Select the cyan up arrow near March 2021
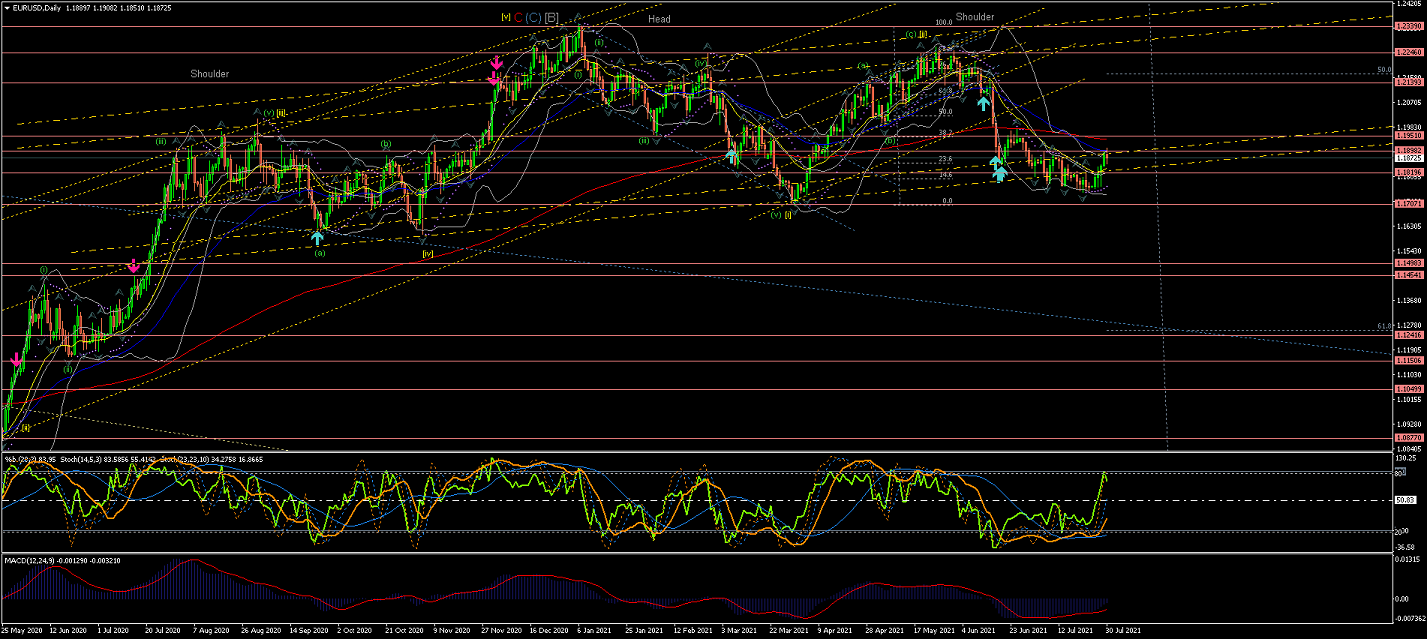This screenshot has width=1427, height=639. (x=732, y=155)
